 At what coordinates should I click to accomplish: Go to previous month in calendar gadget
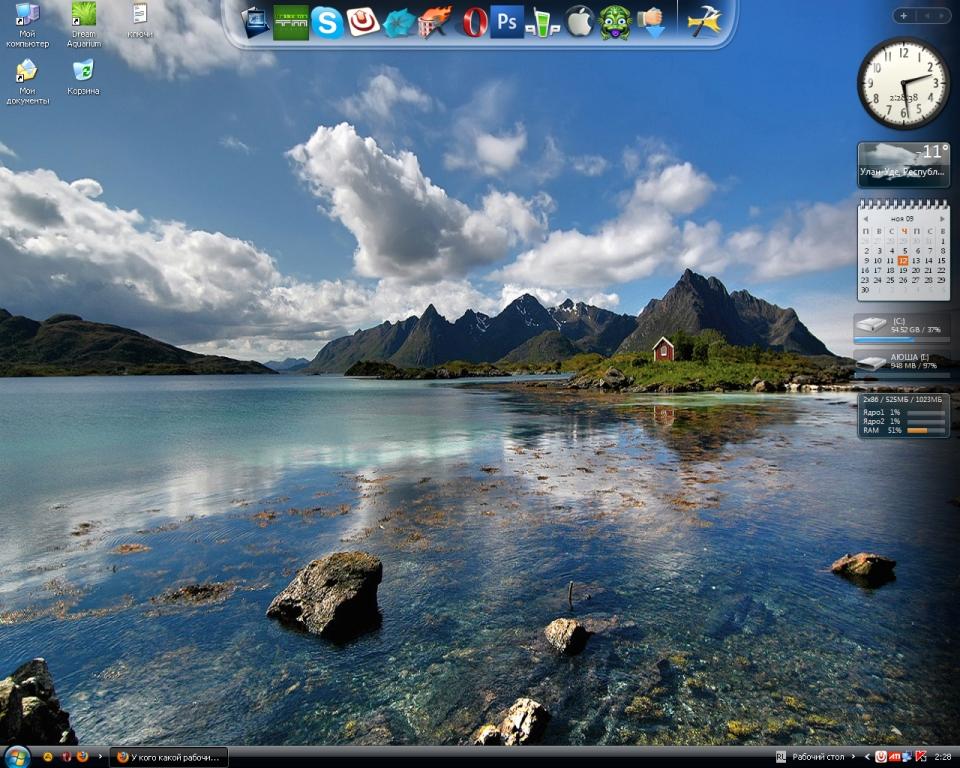click(865, 217)
